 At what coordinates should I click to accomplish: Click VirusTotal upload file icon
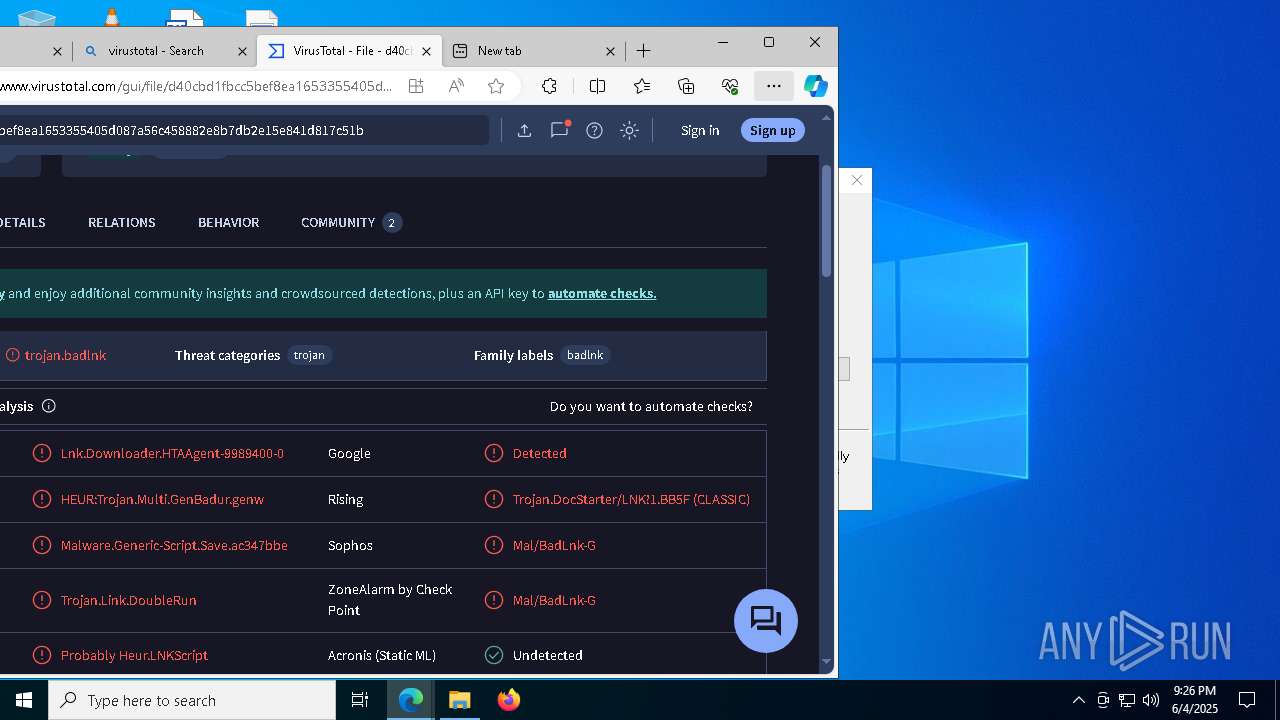click(524, 130)
